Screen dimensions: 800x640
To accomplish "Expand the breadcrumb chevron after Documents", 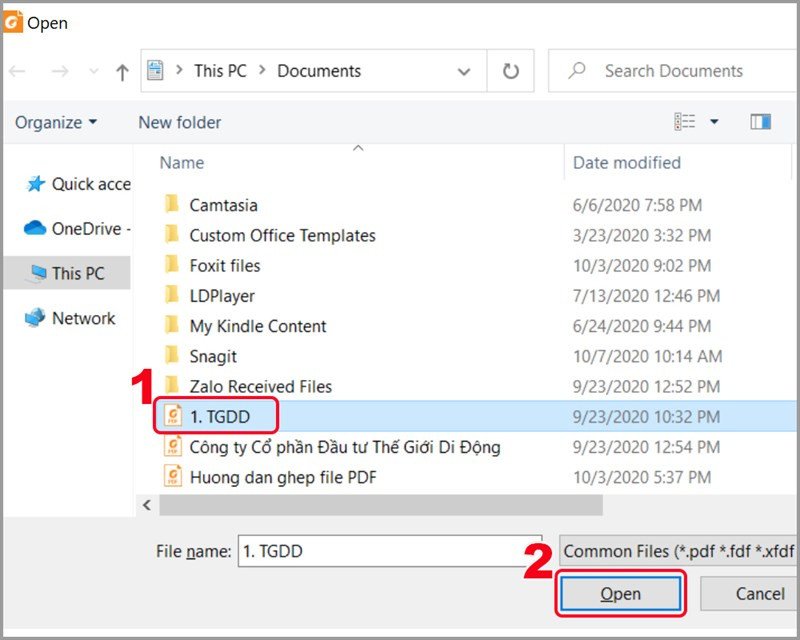I will click(x=464, y=70).
